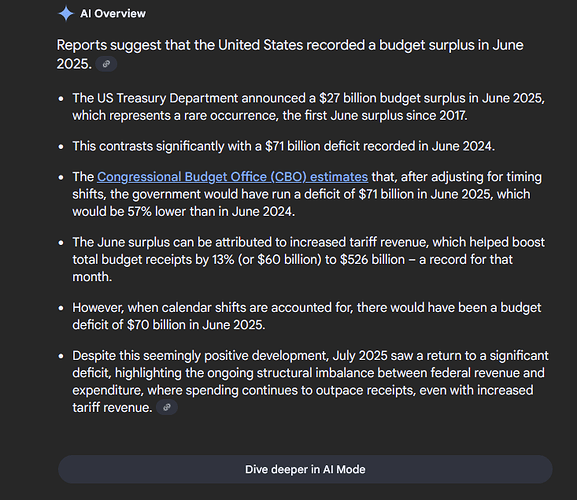Screen dimensions: 577x500
Task: Click the bullet marker before the CBO estimates item
Action: [x=61, y=177]
